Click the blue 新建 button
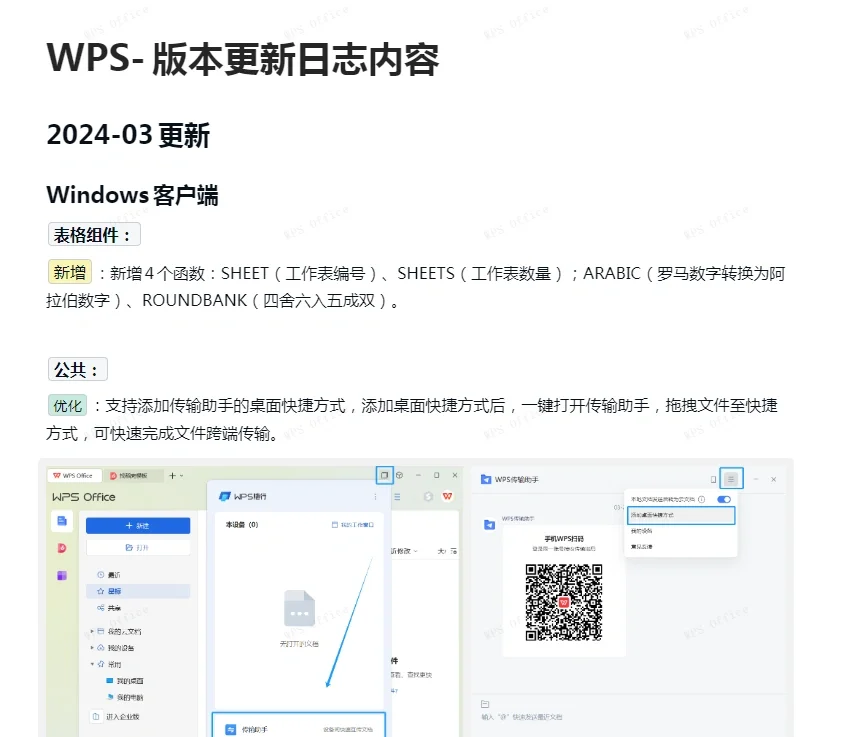The image size is (859, 737). click(138, 525)
